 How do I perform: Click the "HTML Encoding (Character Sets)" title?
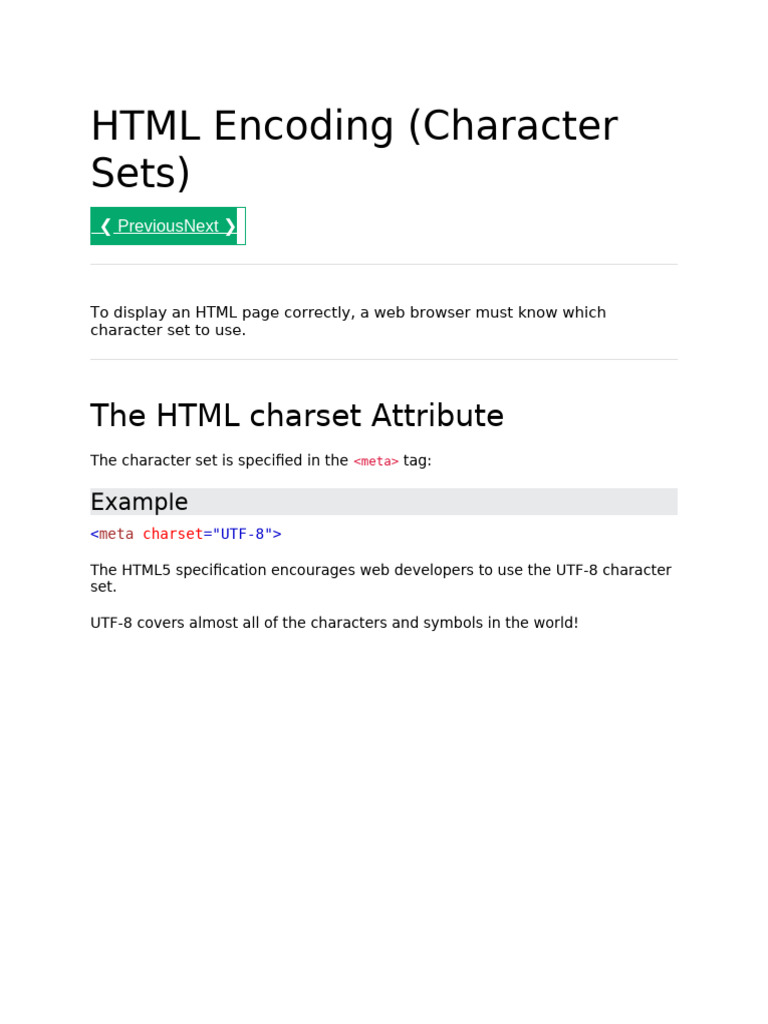pos(354,149)
